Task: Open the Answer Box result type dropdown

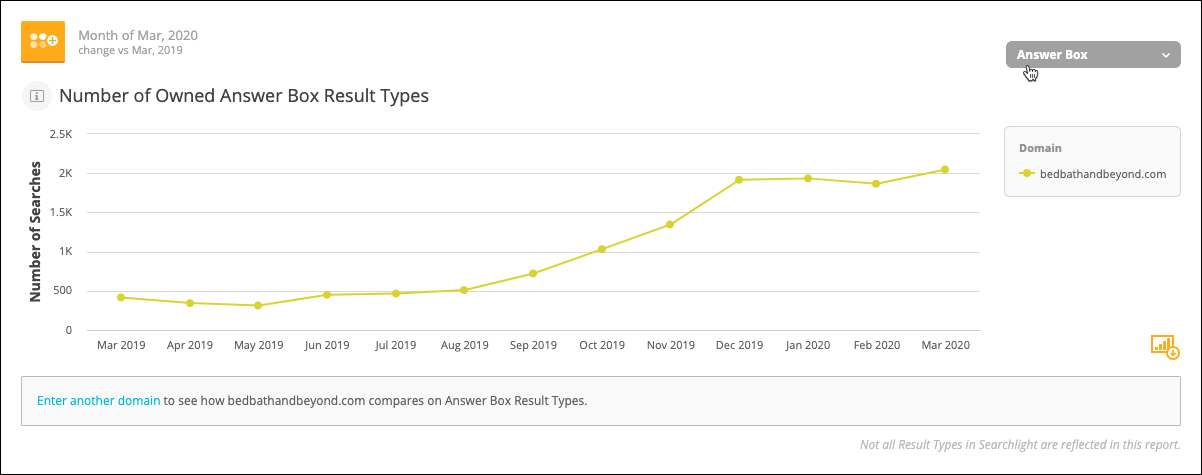Action: coord(1093,55)
